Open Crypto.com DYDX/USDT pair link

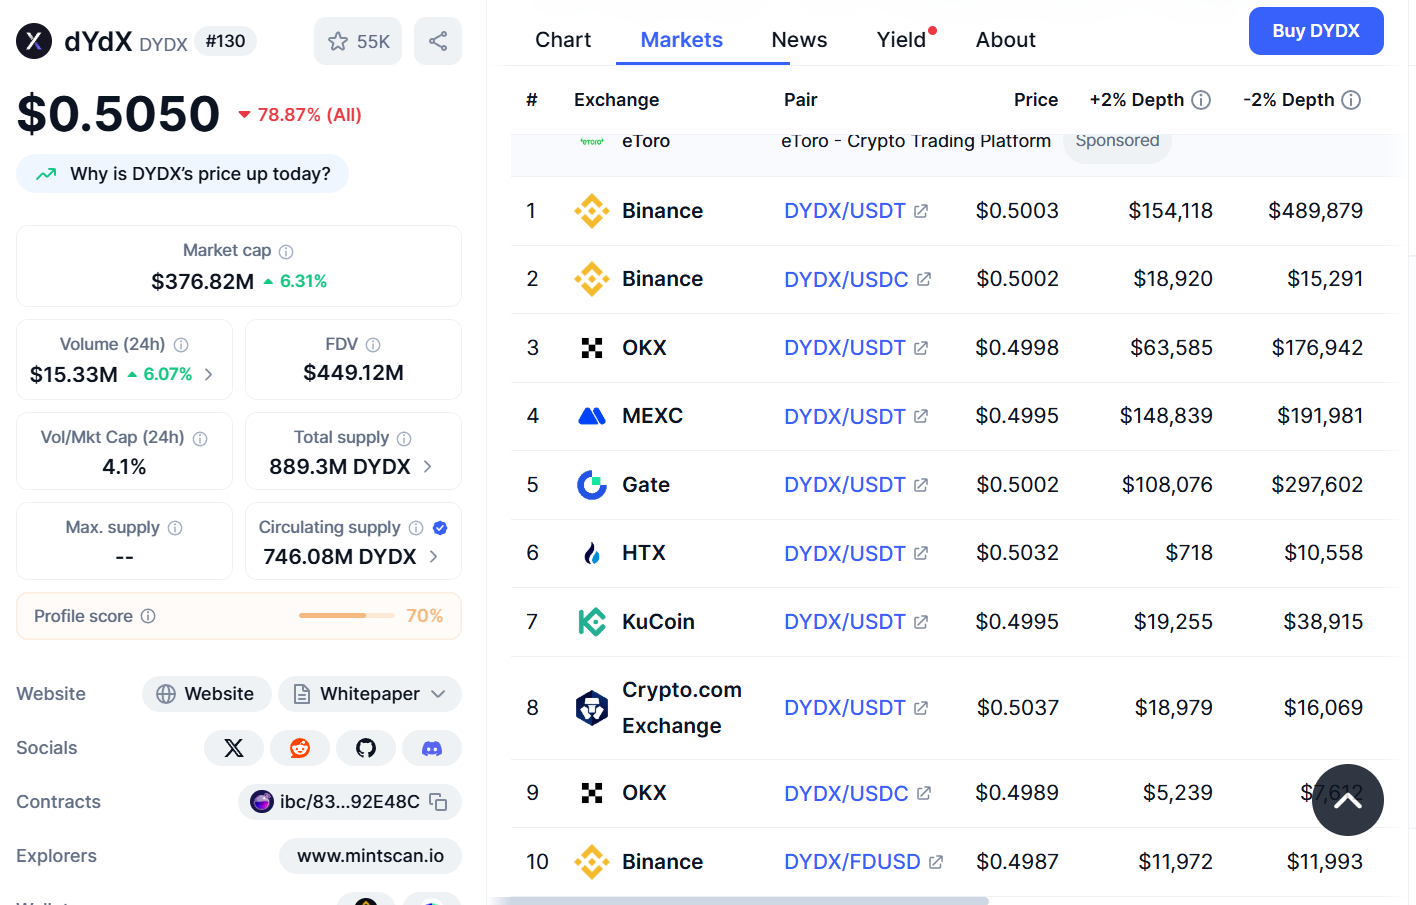click(x=856, y=708)
